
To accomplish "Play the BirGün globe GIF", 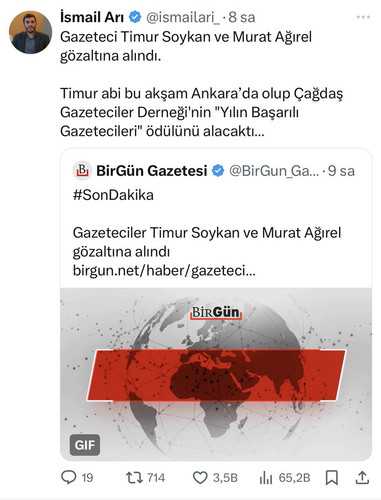I will [x=216, y=374].
